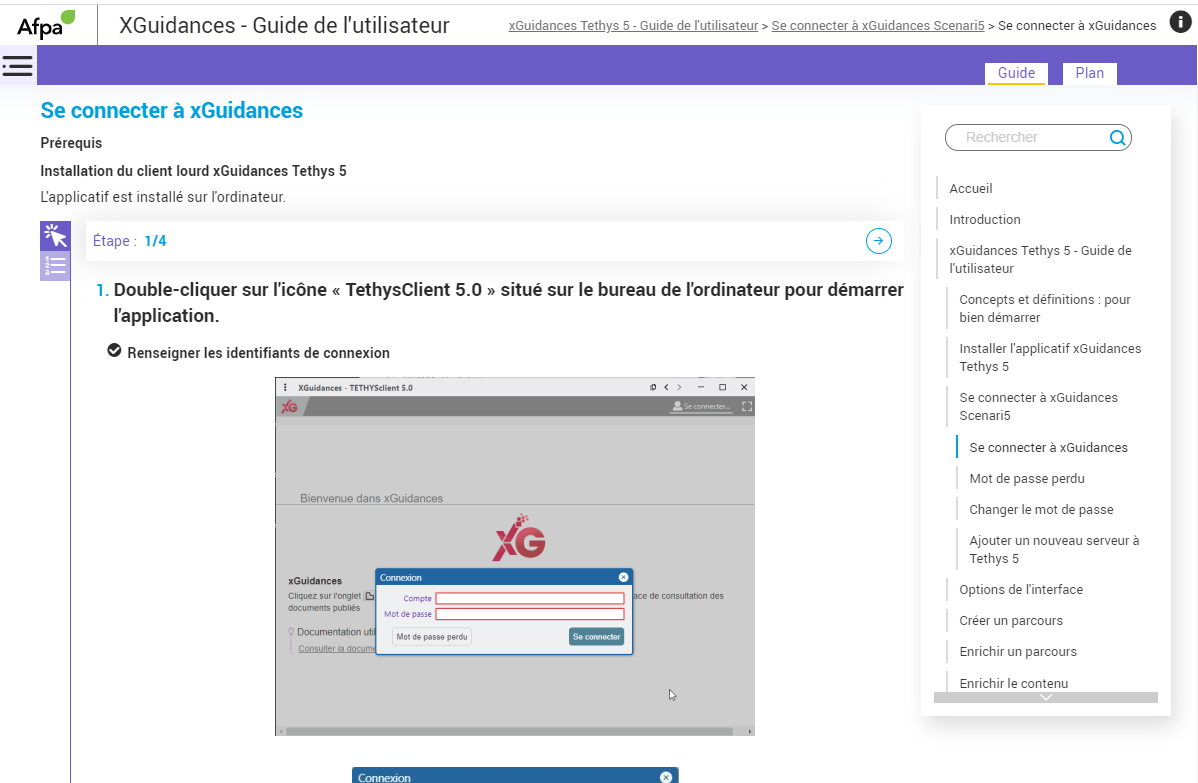
Task: Click the Prérequis subheading
Action: (71, 144)
